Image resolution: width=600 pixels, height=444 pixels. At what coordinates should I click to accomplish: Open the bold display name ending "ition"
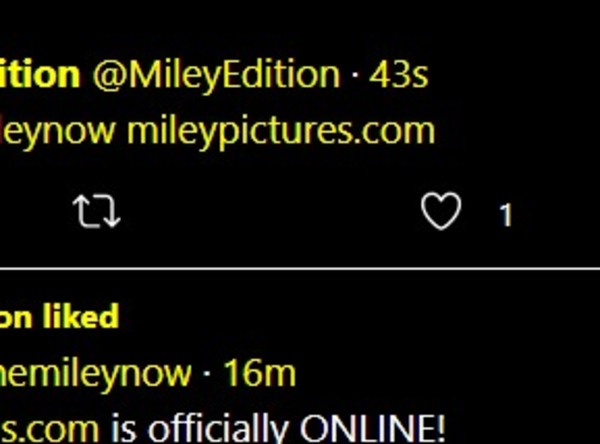pos(40,74)
